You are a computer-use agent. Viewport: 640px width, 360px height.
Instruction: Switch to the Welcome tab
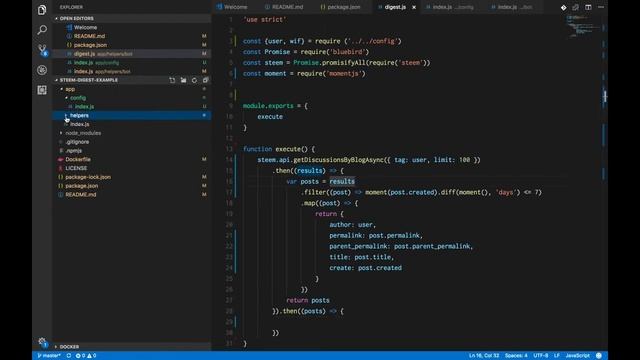point(232,7)
